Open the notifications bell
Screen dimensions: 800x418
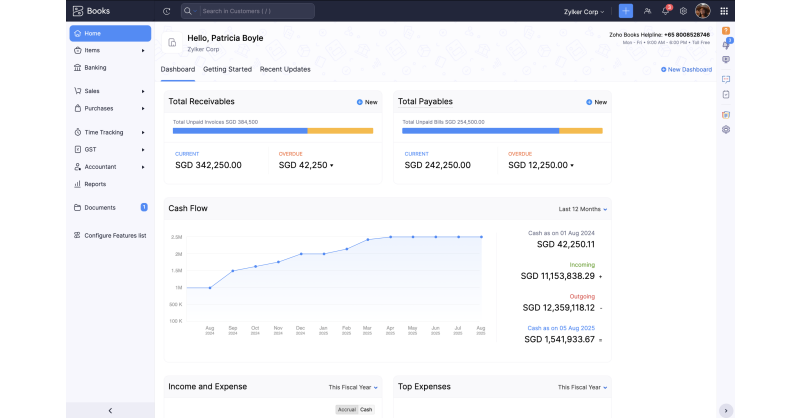pos(665,11)
